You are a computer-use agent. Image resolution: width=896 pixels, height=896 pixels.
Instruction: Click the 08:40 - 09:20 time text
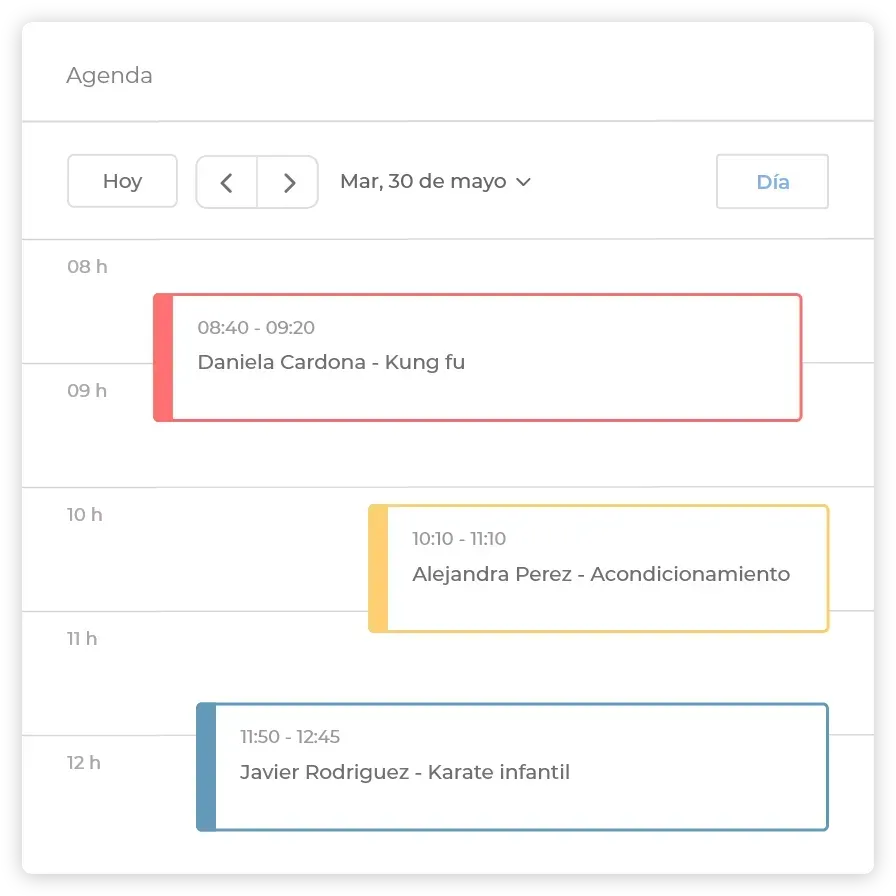[256, 327]
